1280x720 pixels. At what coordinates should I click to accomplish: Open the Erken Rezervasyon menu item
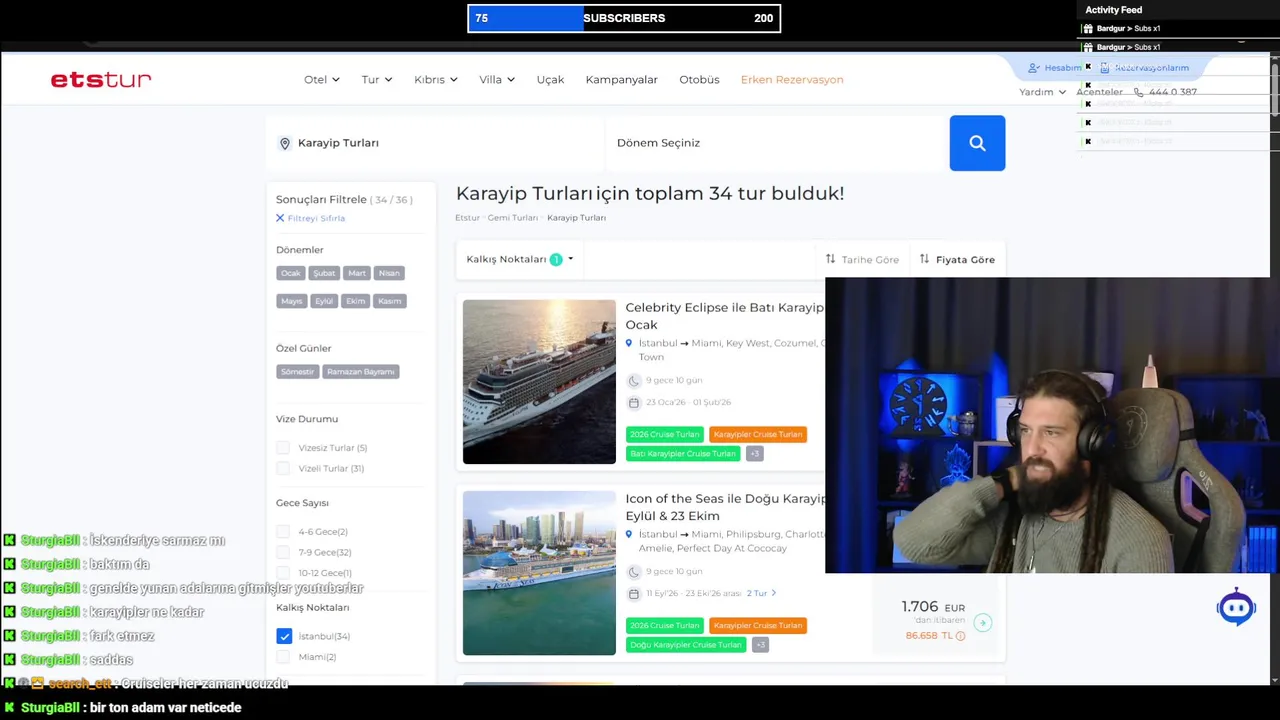(x=792, y=80)
